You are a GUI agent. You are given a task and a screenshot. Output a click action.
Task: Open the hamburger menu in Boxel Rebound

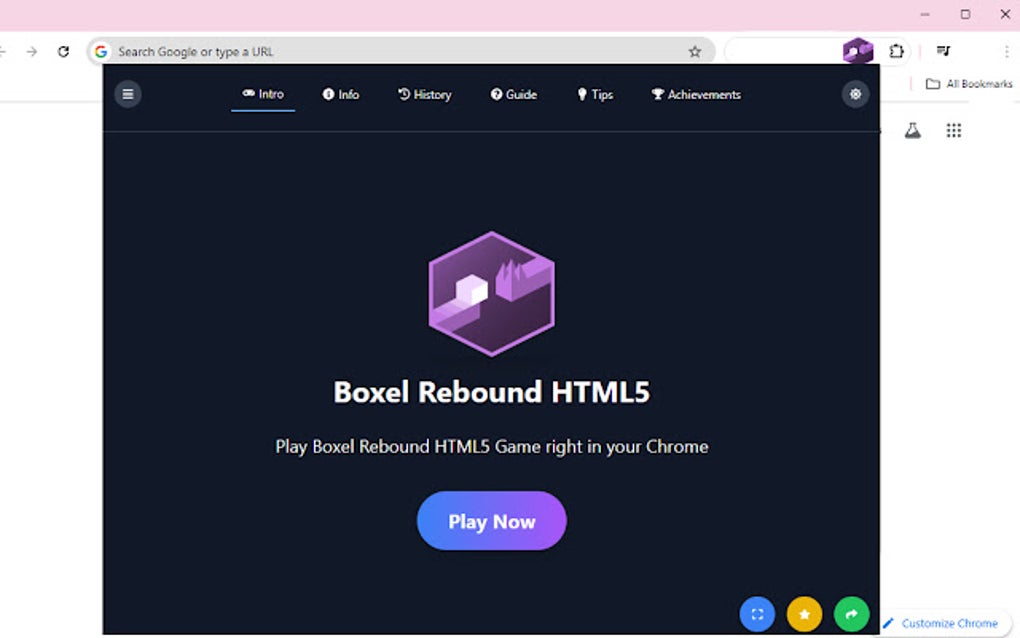128,94
